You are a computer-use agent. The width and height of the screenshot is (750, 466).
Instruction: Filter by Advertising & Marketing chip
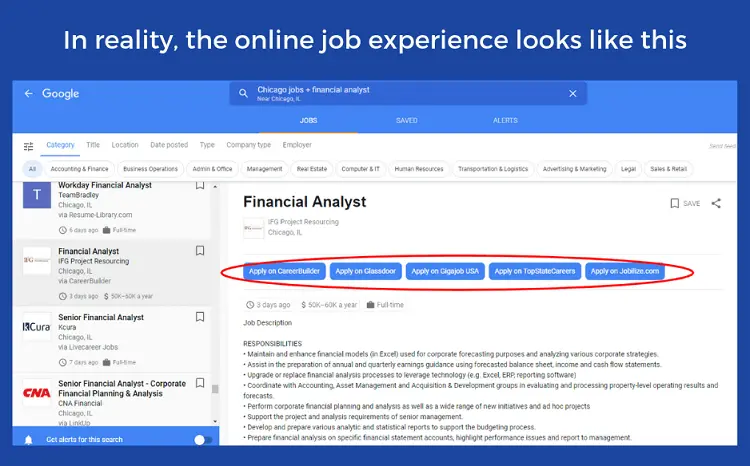pos(574,169)
